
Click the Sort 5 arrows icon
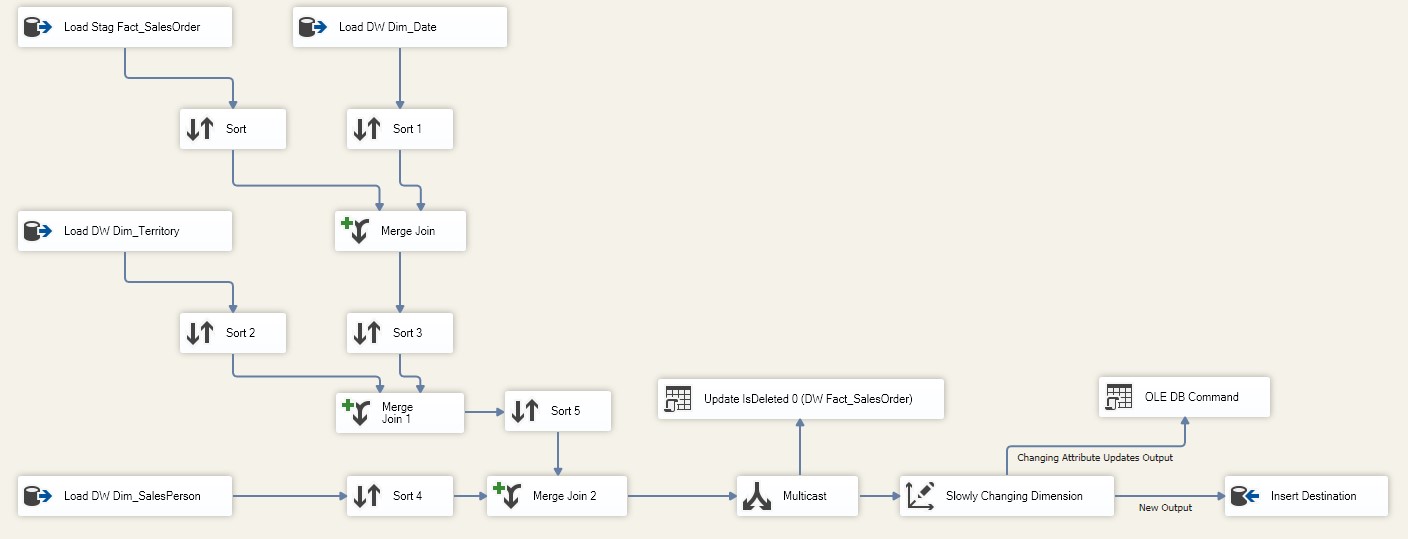[x=524, y=411]
